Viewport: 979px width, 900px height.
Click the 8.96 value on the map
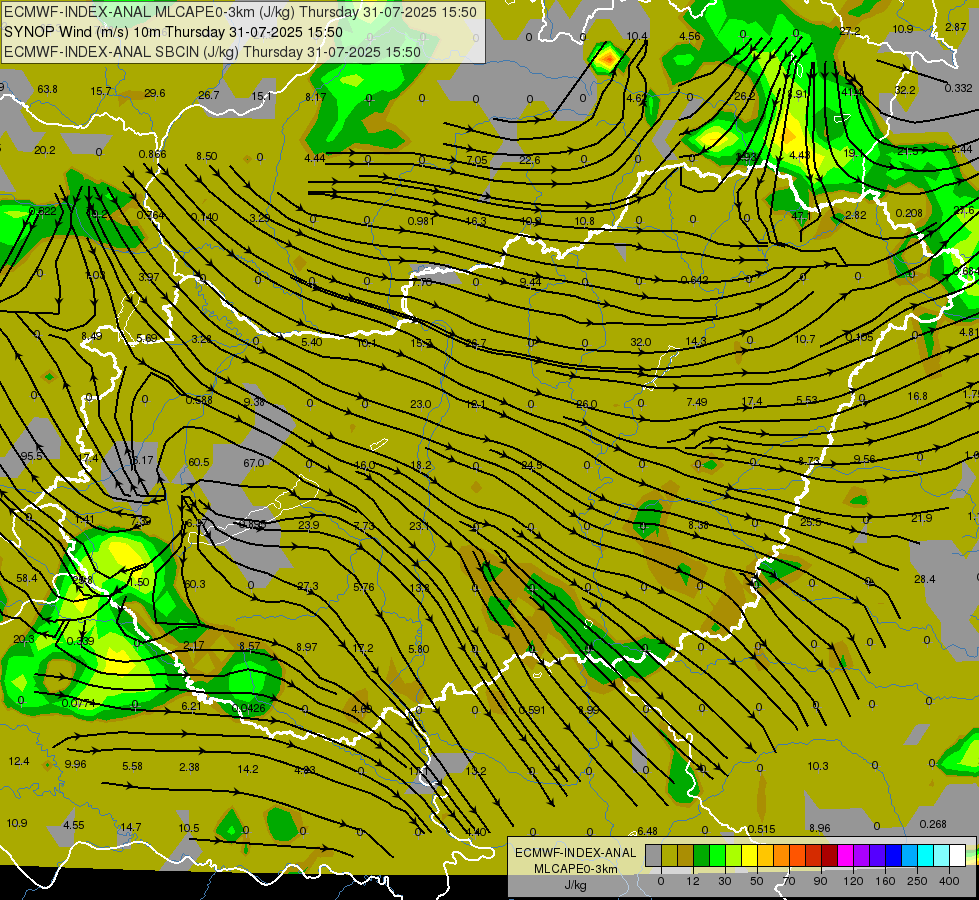pos(820,828)
